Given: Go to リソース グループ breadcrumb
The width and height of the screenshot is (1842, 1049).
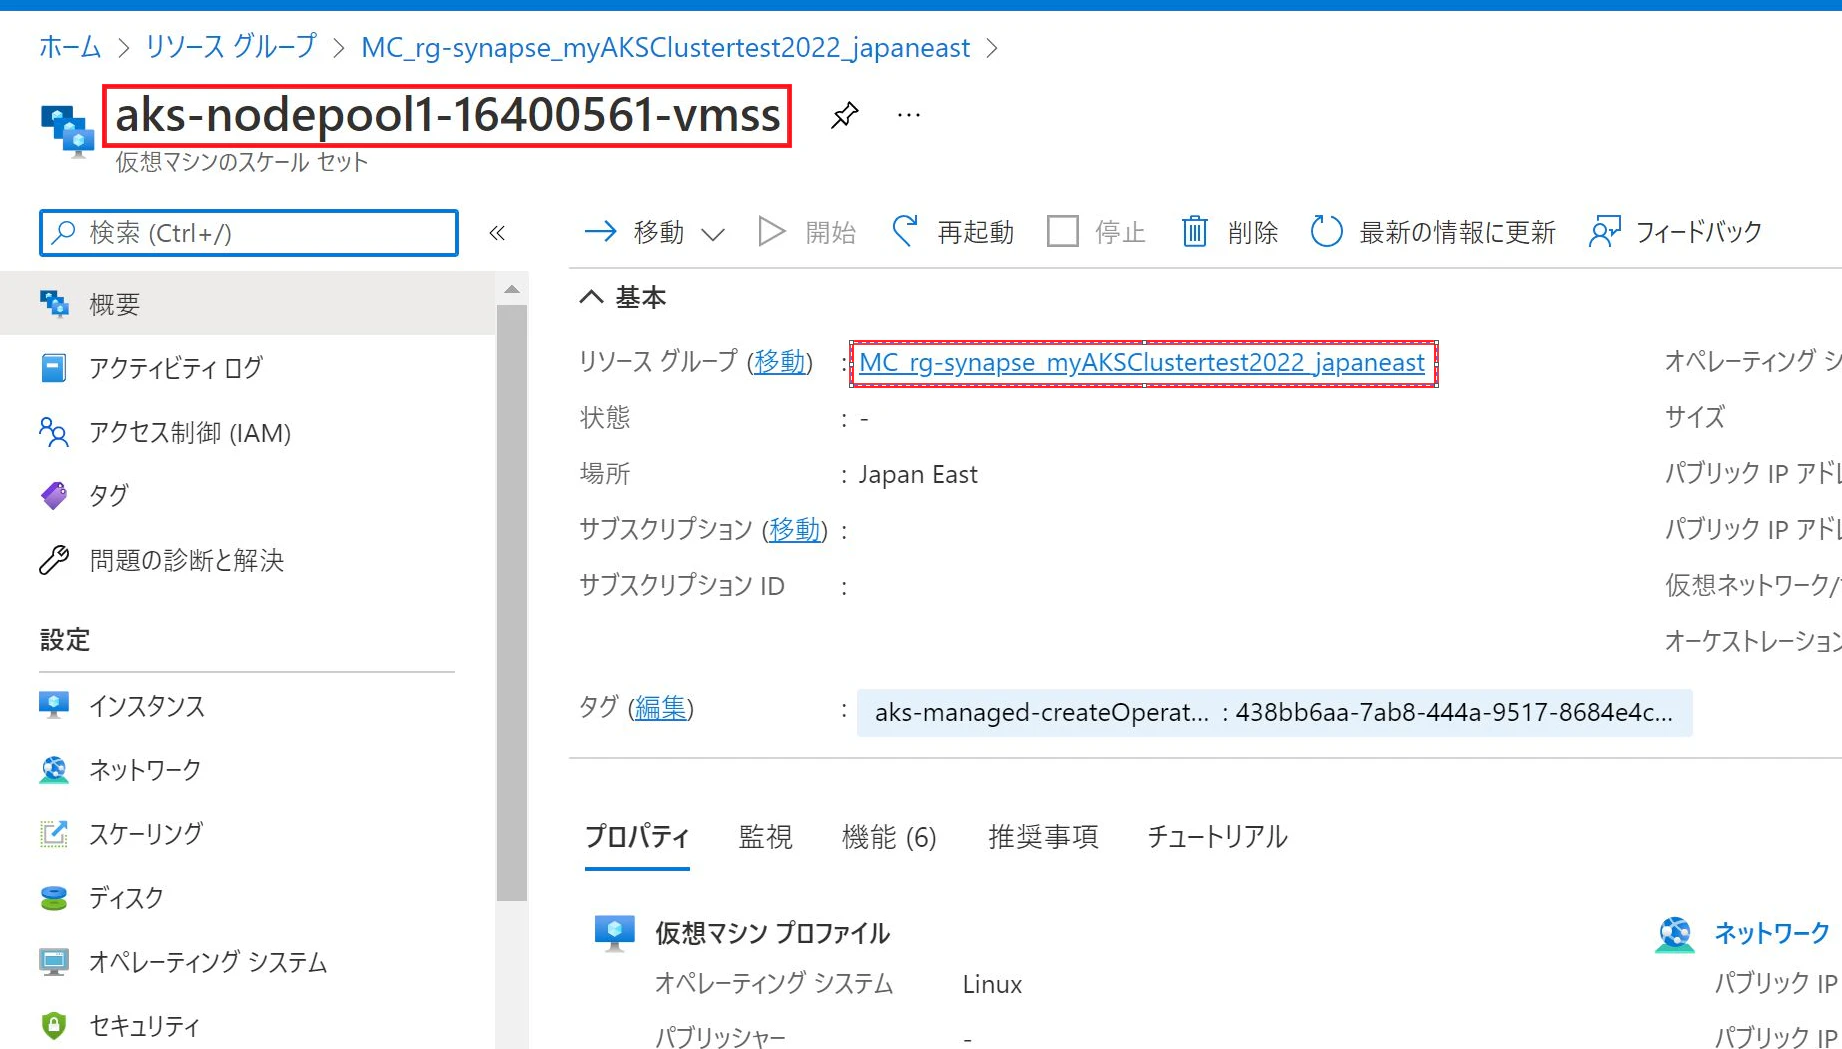Looking at the screenshot, I should pos(231,47).
